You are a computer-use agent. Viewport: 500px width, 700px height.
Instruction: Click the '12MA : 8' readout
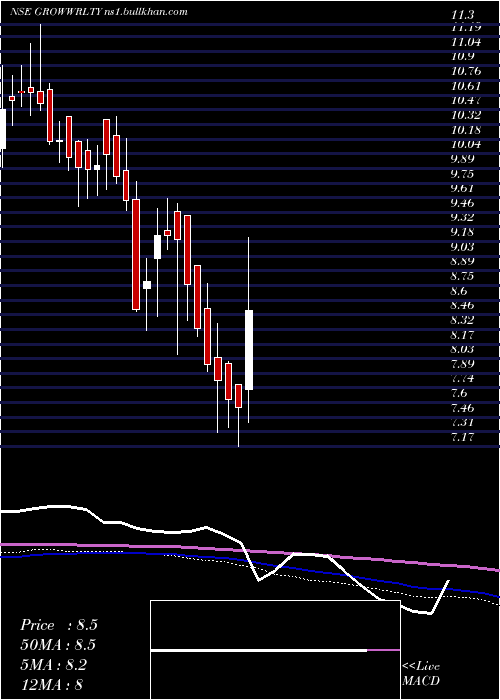pos(52,684)
